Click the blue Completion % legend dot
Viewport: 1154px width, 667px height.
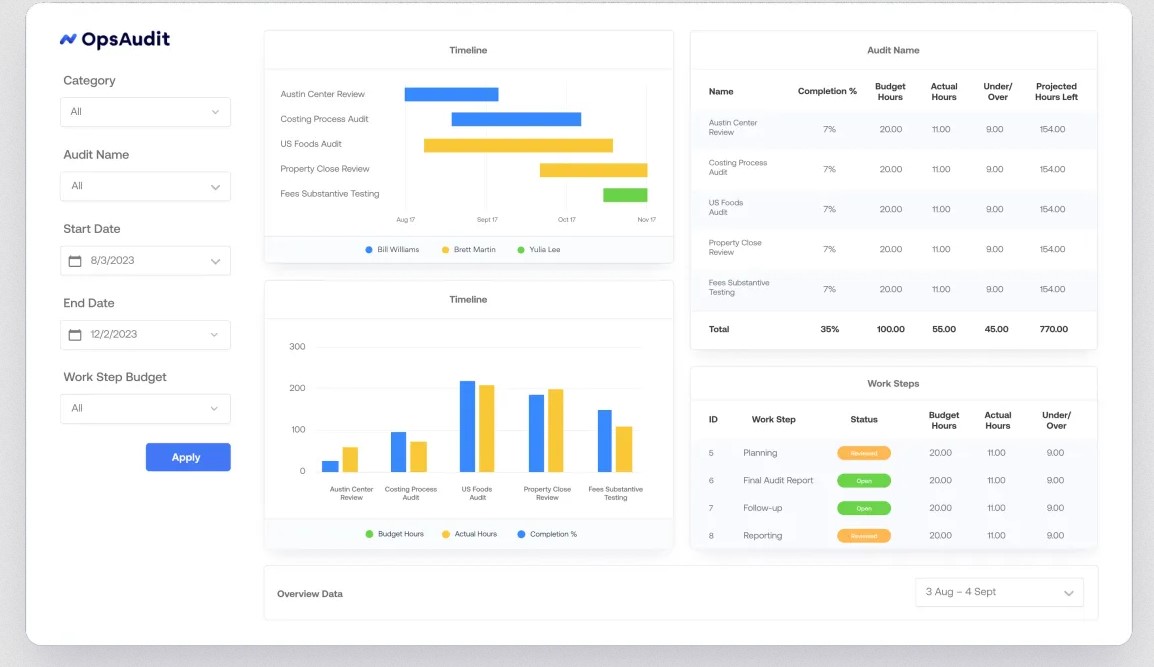point(521,534)
